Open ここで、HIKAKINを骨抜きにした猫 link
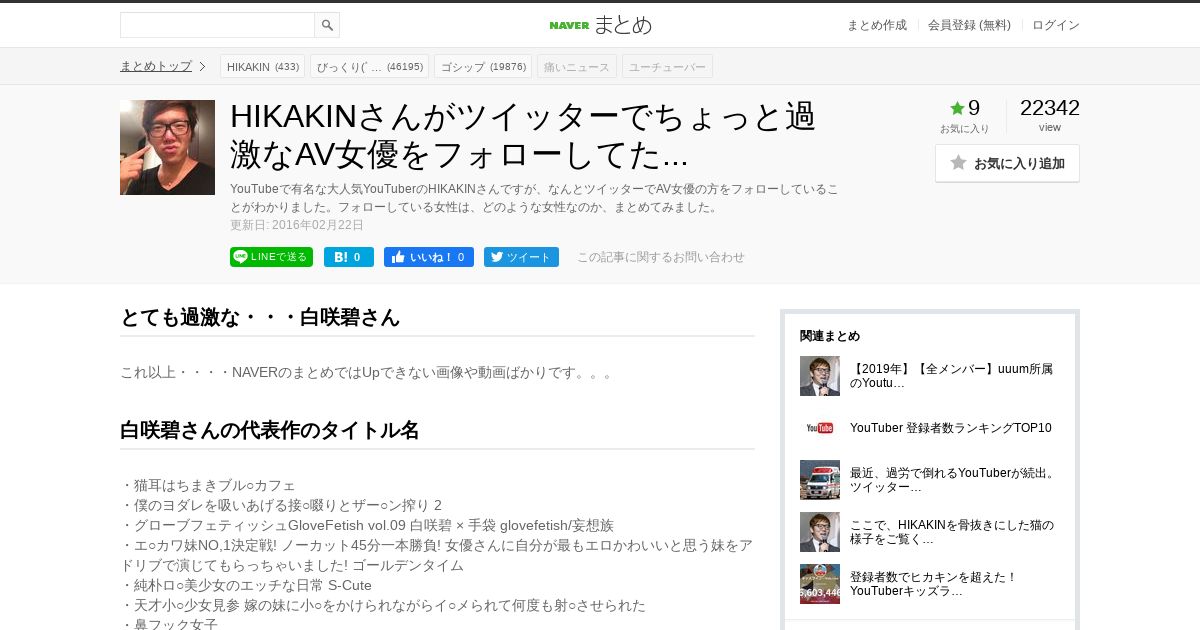This screenshot has width=1200, height=630. pos(952,532)
